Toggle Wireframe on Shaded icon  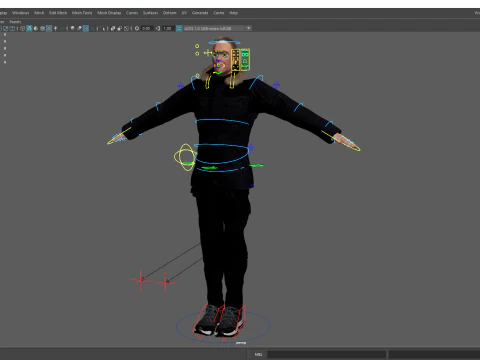coord(42,28)
